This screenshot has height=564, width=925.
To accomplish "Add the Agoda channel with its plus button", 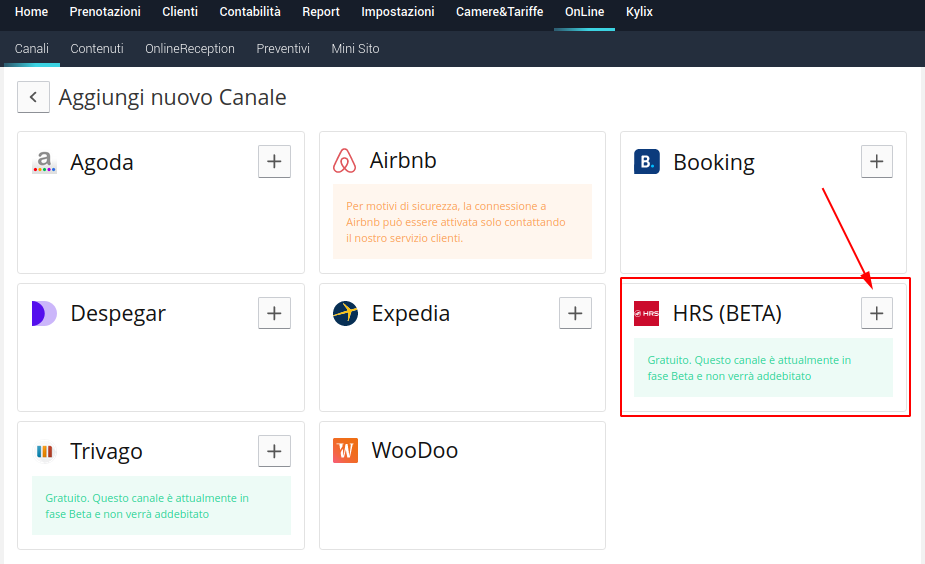I will (x=274, y=162).
